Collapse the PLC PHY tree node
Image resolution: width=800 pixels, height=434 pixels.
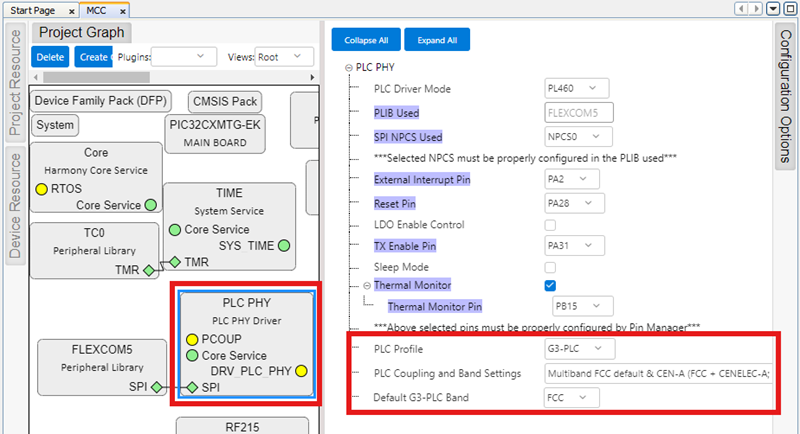(348, 68)
